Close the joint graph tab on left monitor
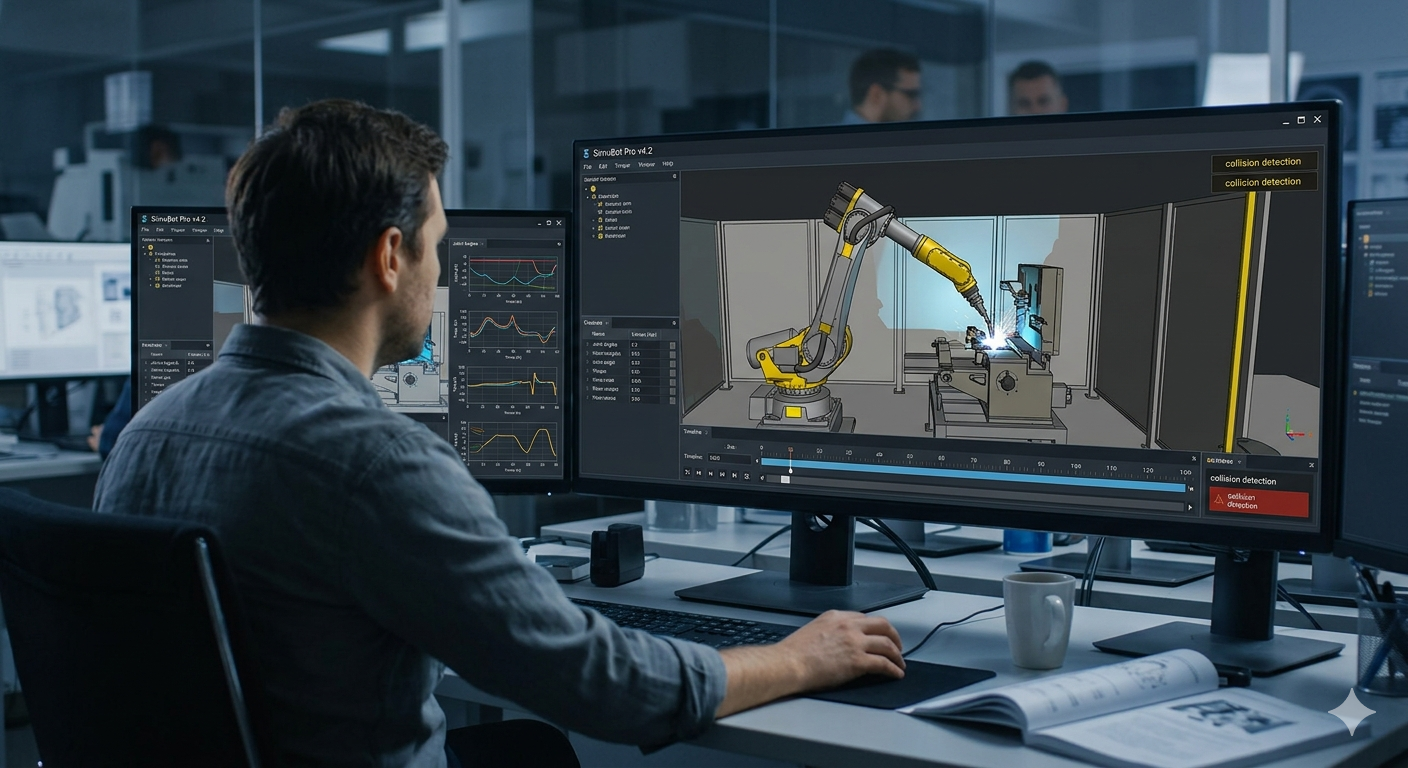1408x768 pixels. (x=482, y=244)
